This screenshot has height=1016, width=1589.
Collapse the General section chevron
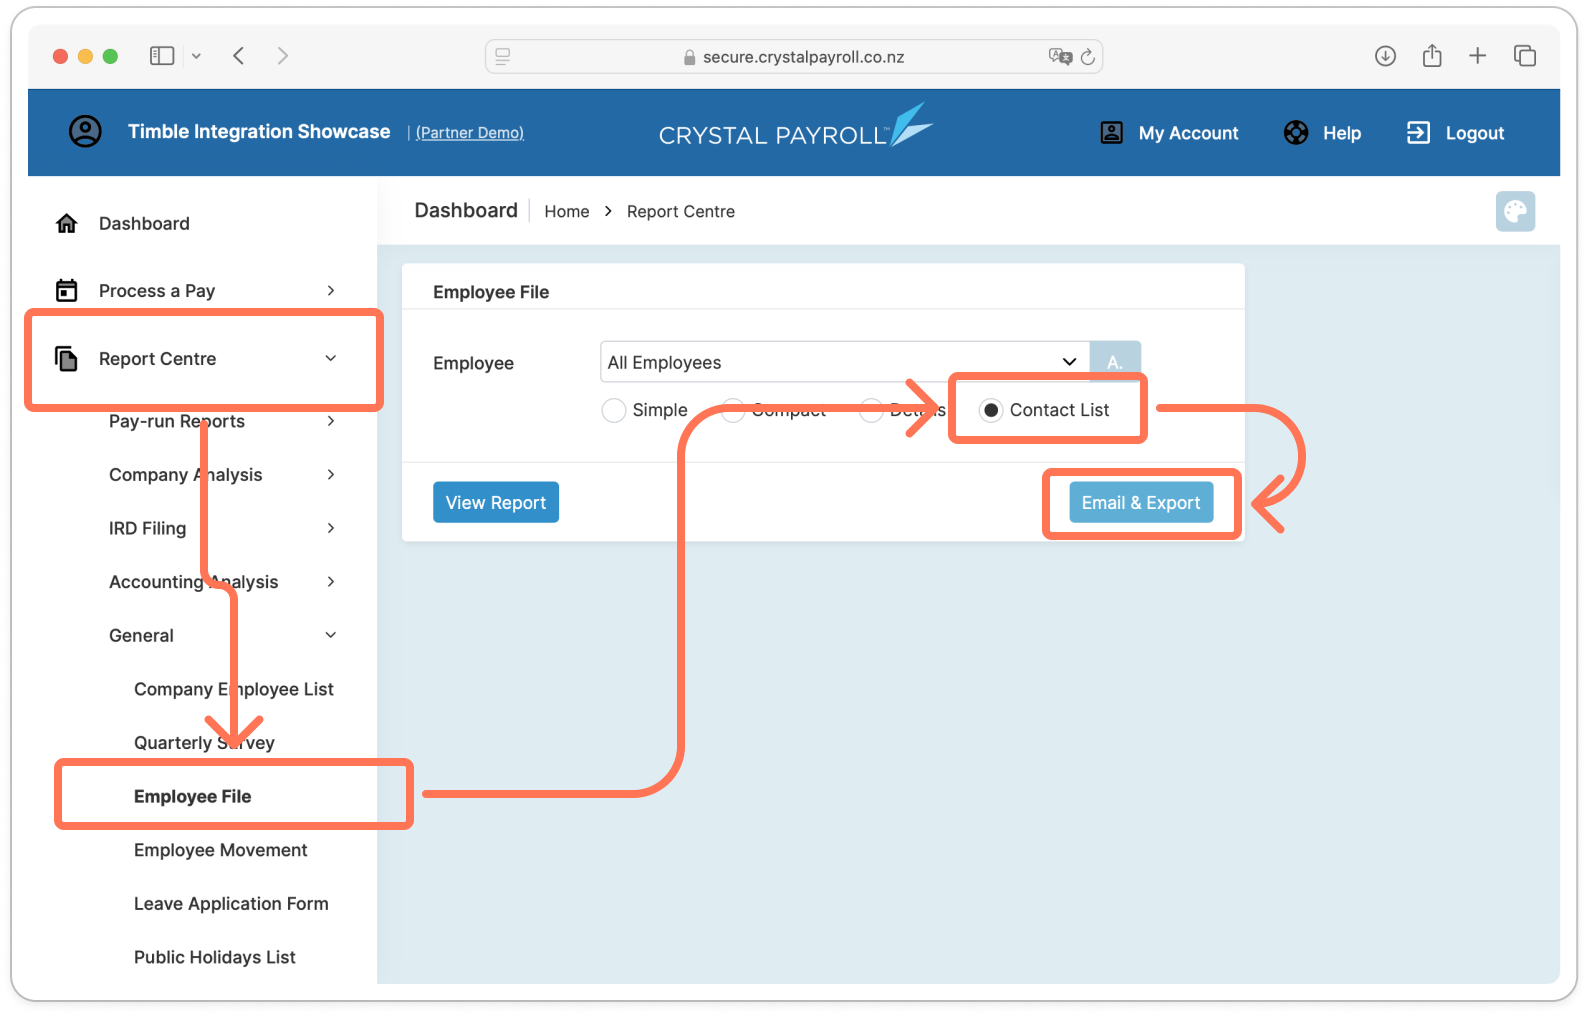point(331,635)
